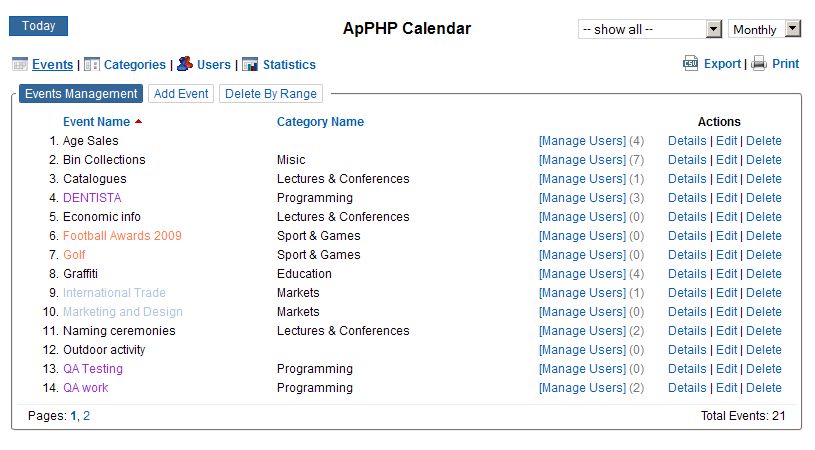Open the Delete By Range tab

coord(272,94)
